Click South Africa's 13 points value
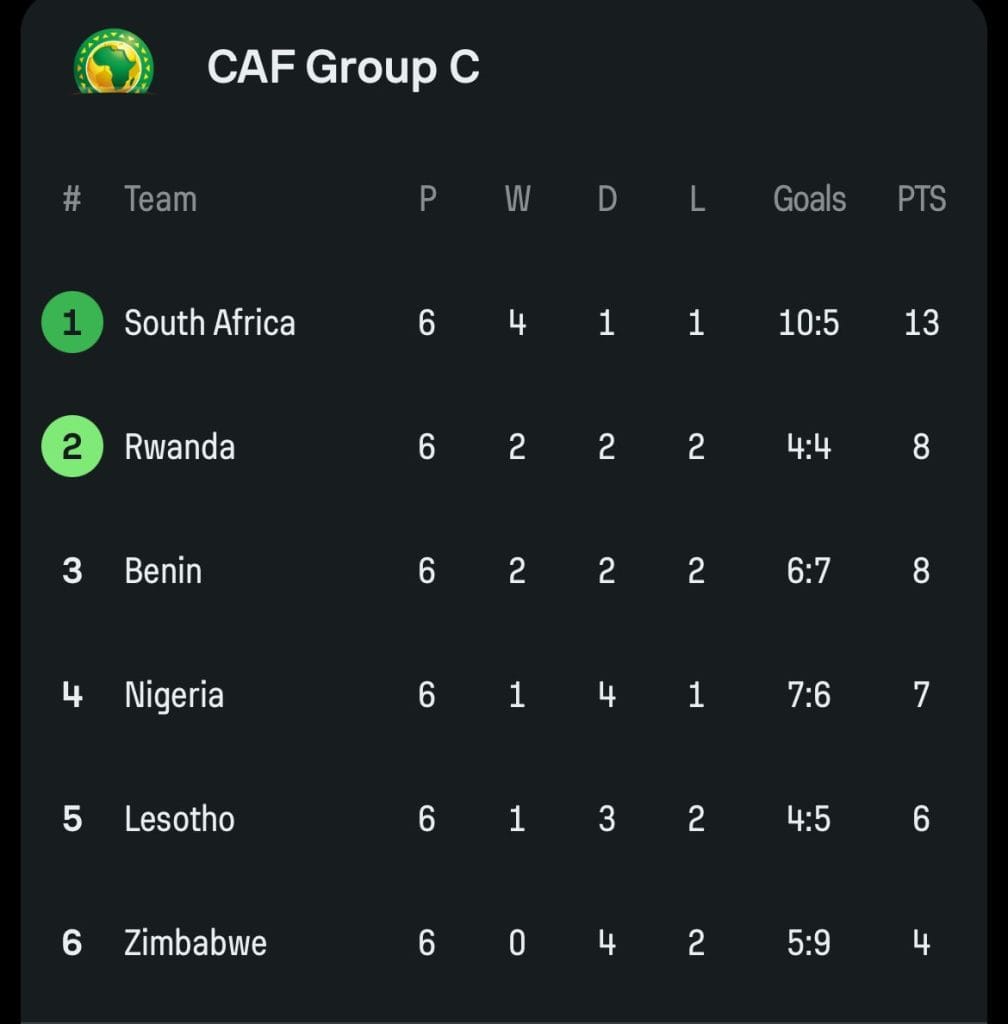 pos(921,323)
